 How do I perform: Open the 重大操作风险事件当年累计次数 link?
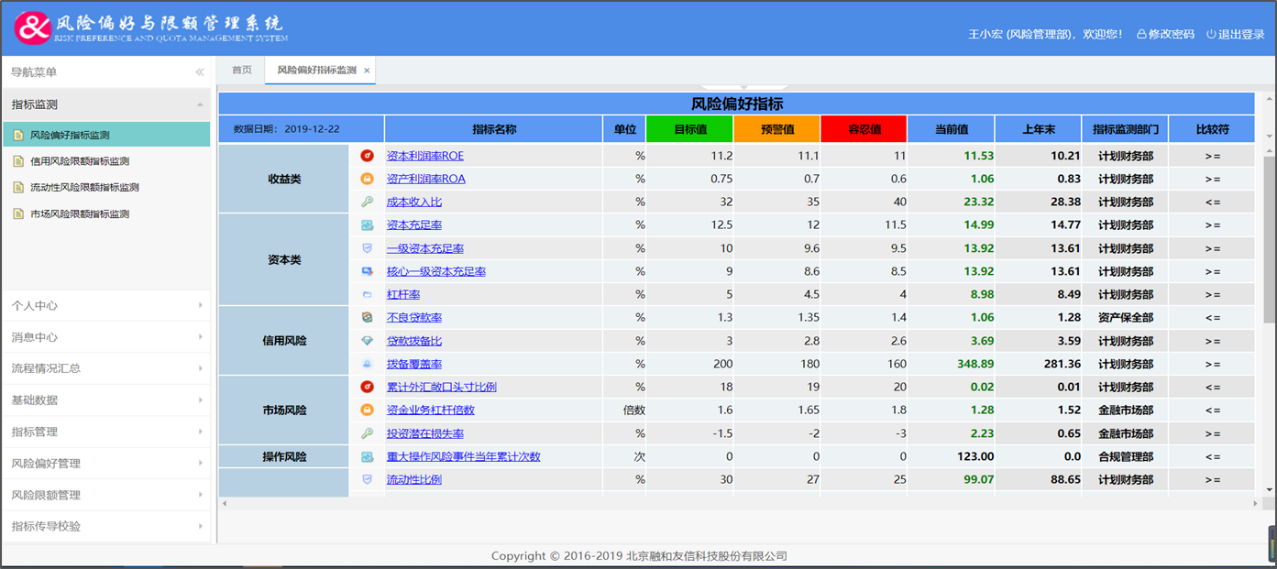(x=464, y=456)
